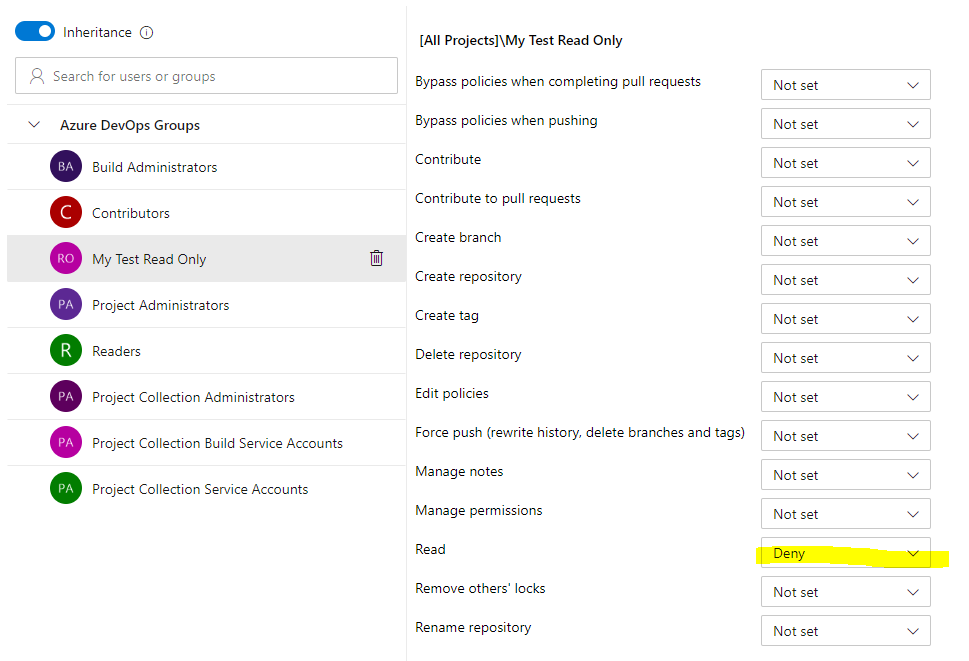Click the Search for users or groups field
Viewport: 969px width, 661px height.
[x=206, y=76]
